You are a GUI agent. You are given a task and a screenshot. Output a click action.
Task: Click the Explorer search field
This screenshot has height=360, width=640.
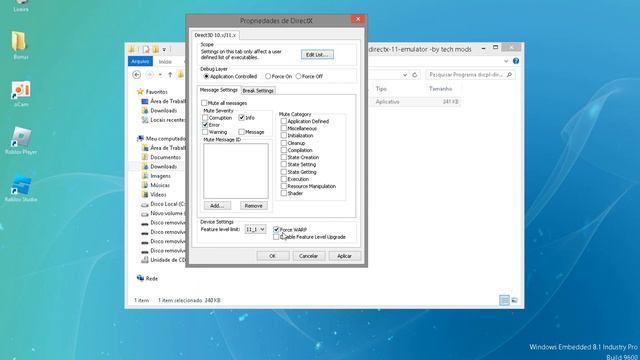(x=470, y=75)
